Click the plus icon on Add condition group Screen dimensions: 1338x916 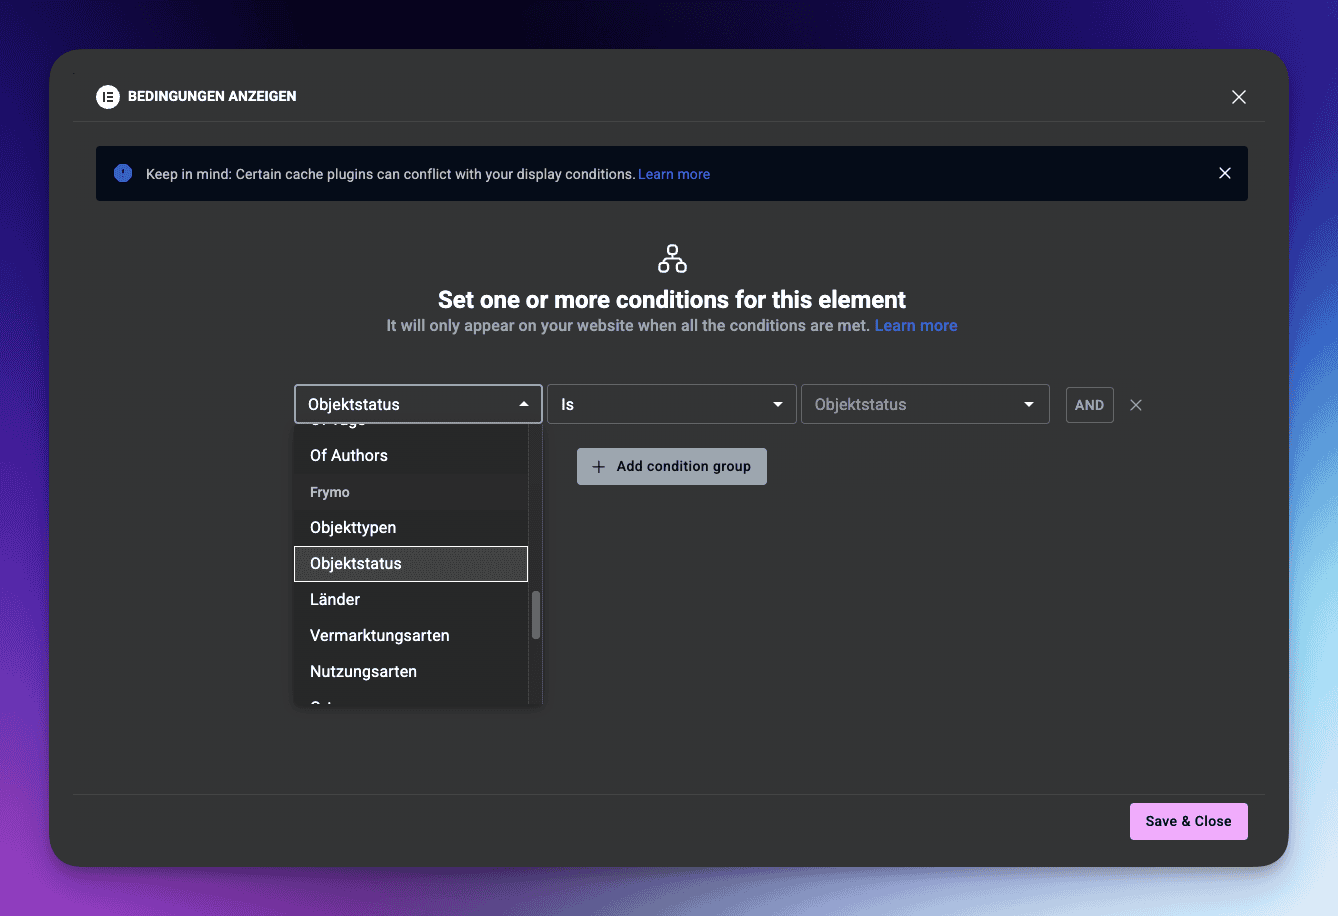(599, 467)
